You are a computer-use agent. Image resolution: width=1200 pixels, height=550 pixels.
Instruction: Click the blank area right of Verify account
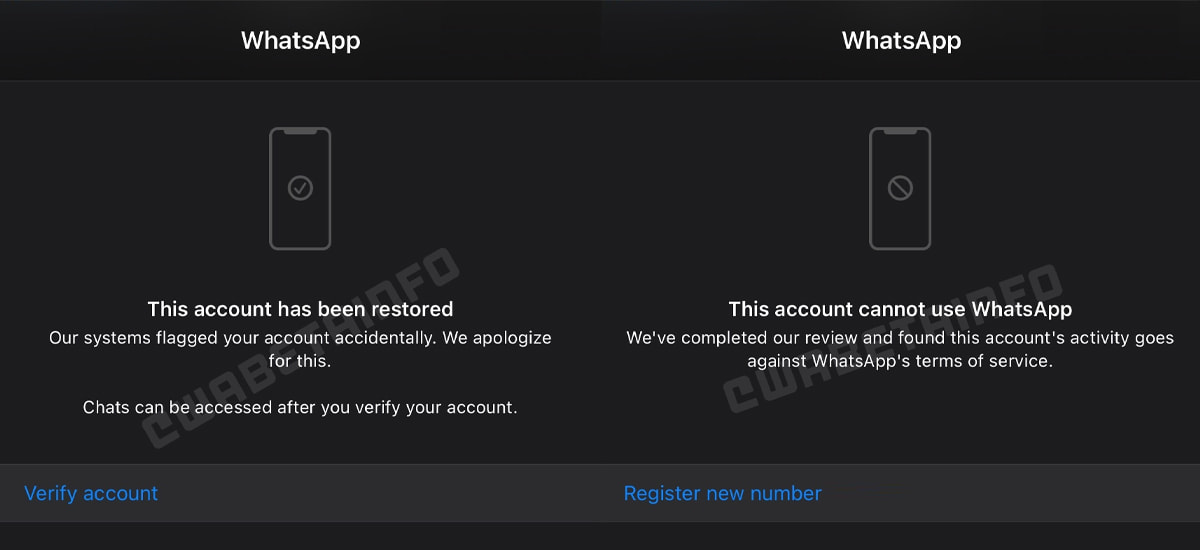(x=400, y=493)
